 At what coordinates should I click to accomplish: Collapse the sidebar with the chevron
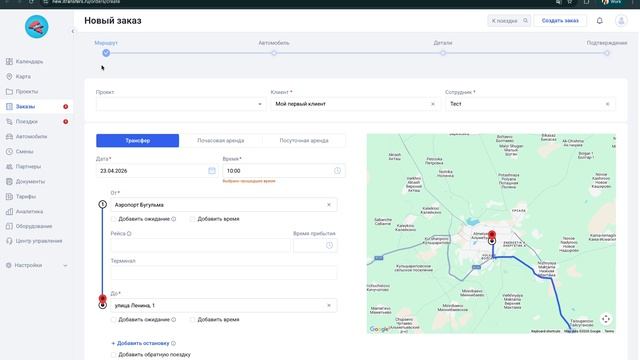[x=73, y=31]
